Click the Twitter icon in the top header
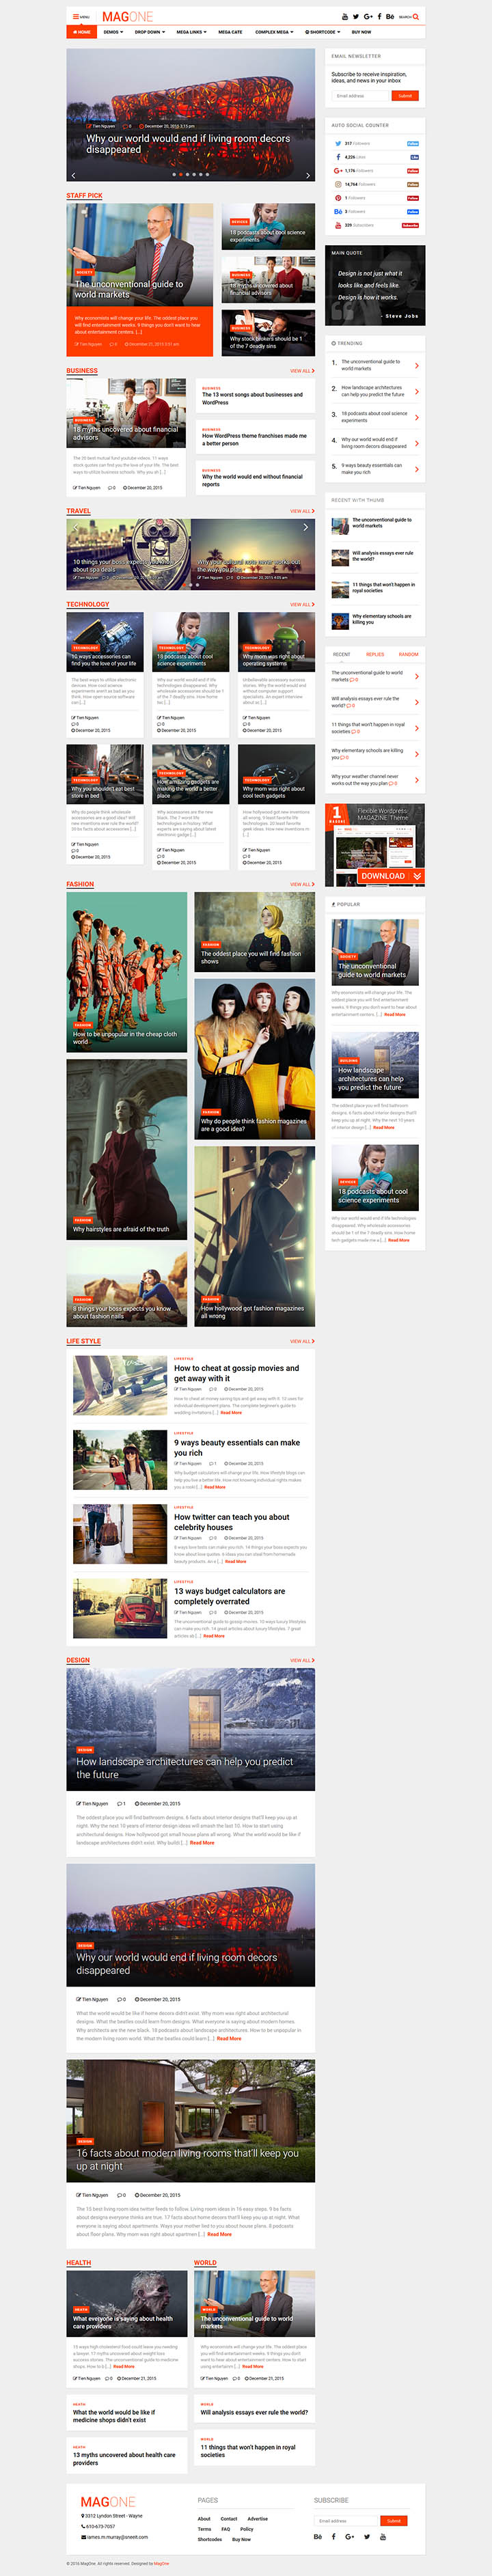Screen dimensions: 492x2576 pos(356,17)
